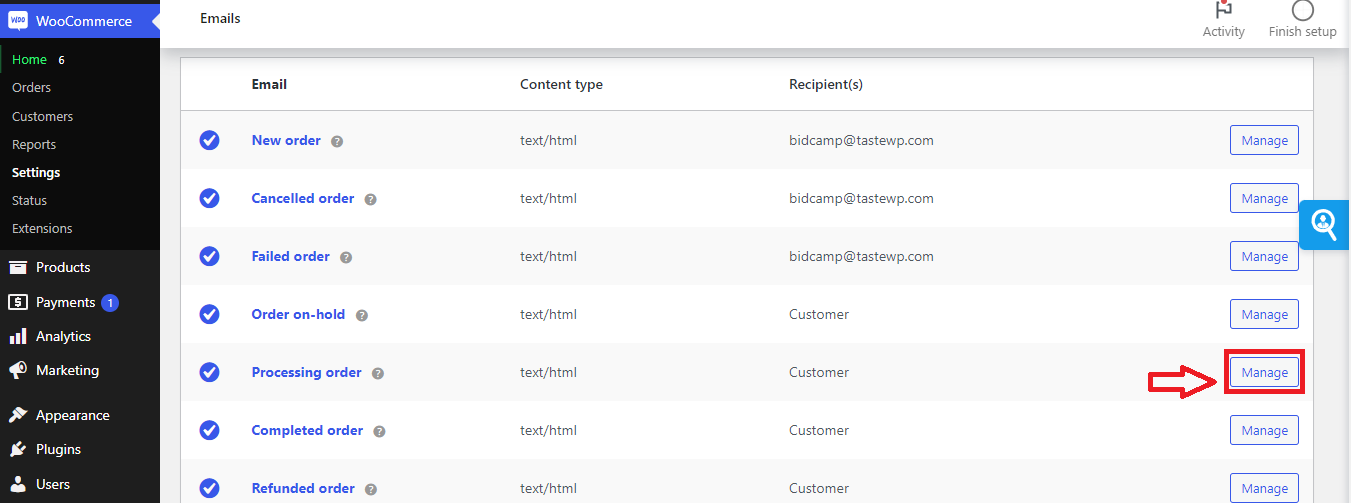The width and height of the screenshot is (1351, 503).
Task: Click the Products box icon
Action: point(18,267)
